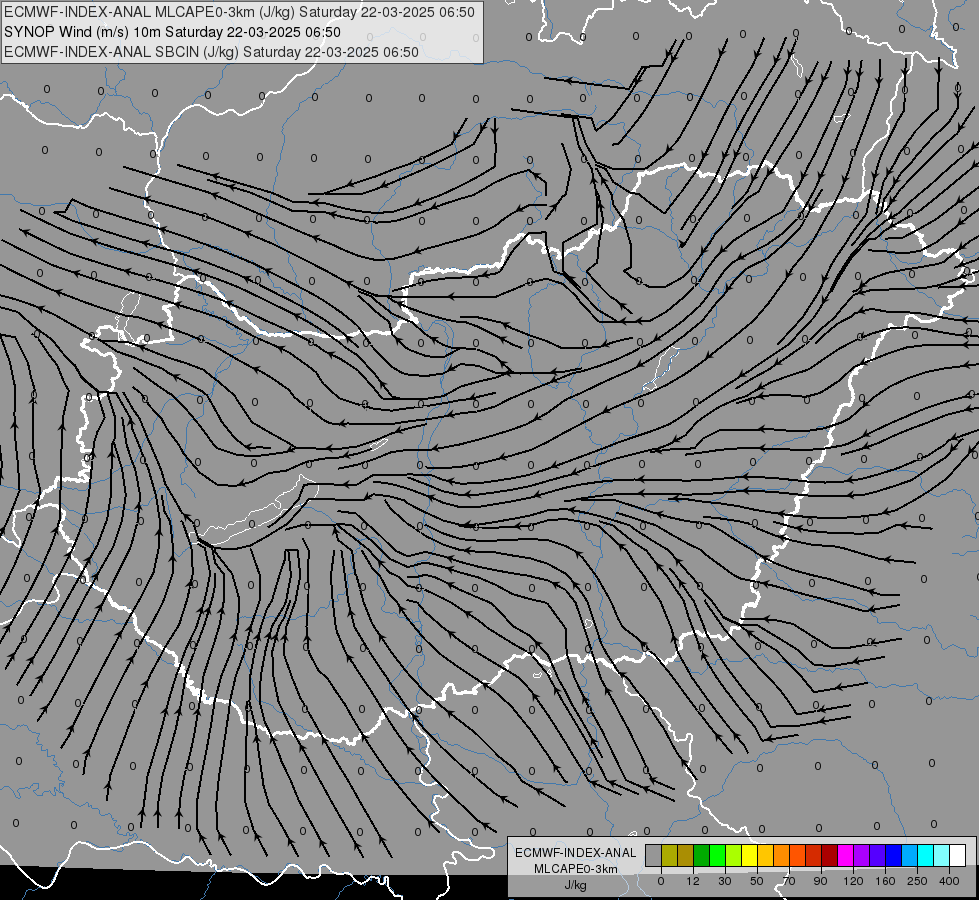Select the gray swatch in the MLCAPE legend

pyautogui.click(x=654, y=855)
